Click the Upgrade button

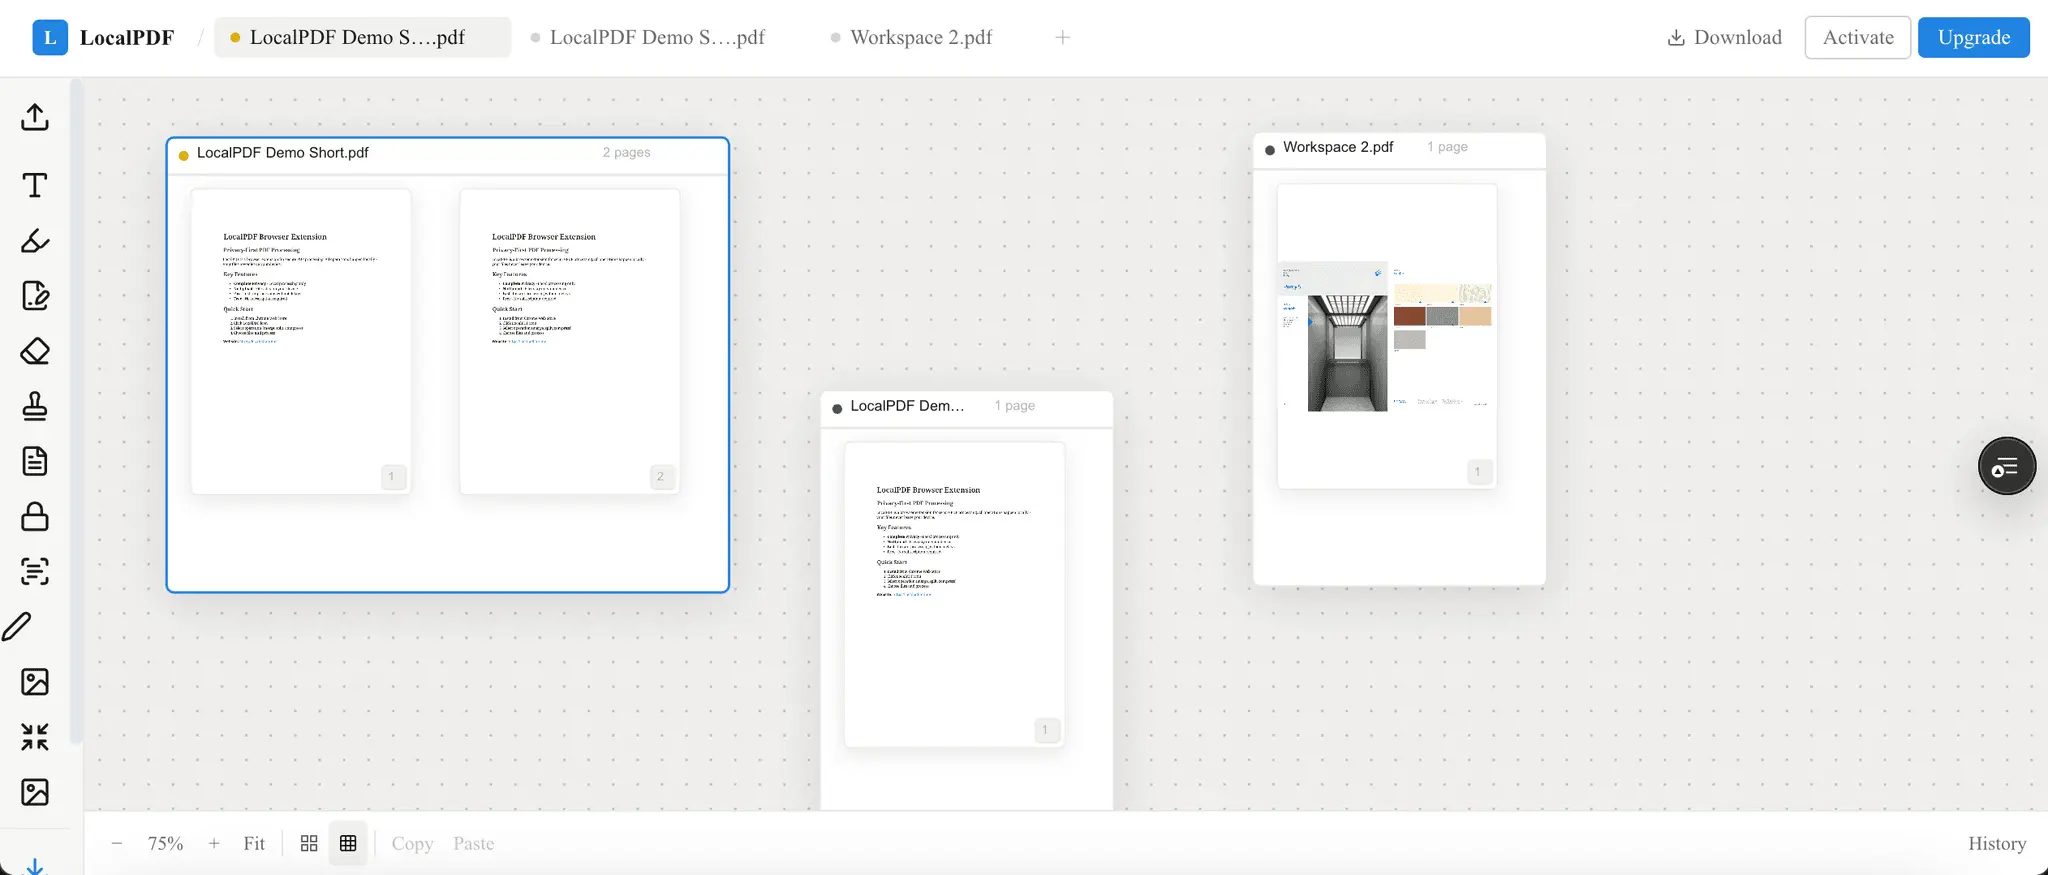[x=1974, y=37]
